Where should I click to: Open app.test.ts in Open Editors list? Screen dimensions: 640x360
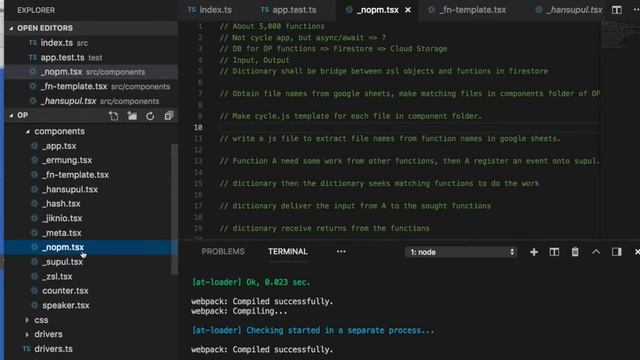pyautogui.click(x=91, y=58)
